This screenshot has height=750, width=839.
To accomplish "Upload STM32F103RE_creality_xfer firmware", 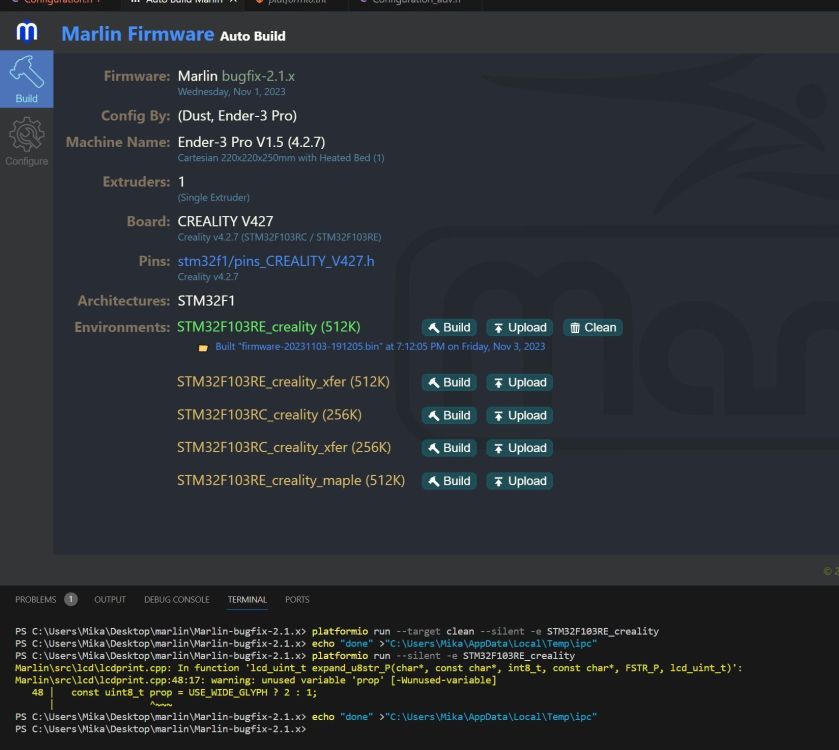I will [x=520, y=382].
